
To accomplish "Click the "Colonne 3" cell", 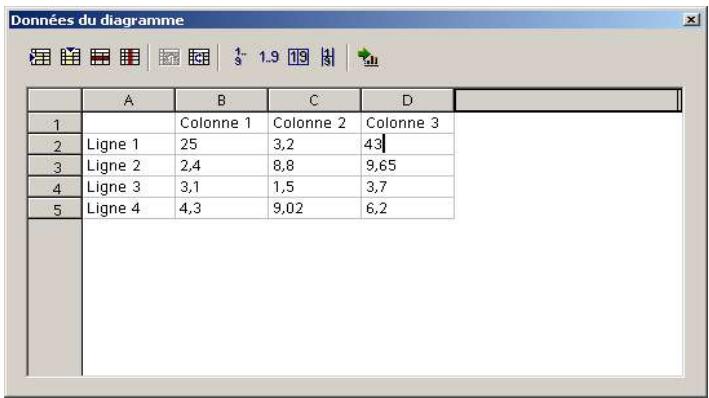I will click(407, 123).
